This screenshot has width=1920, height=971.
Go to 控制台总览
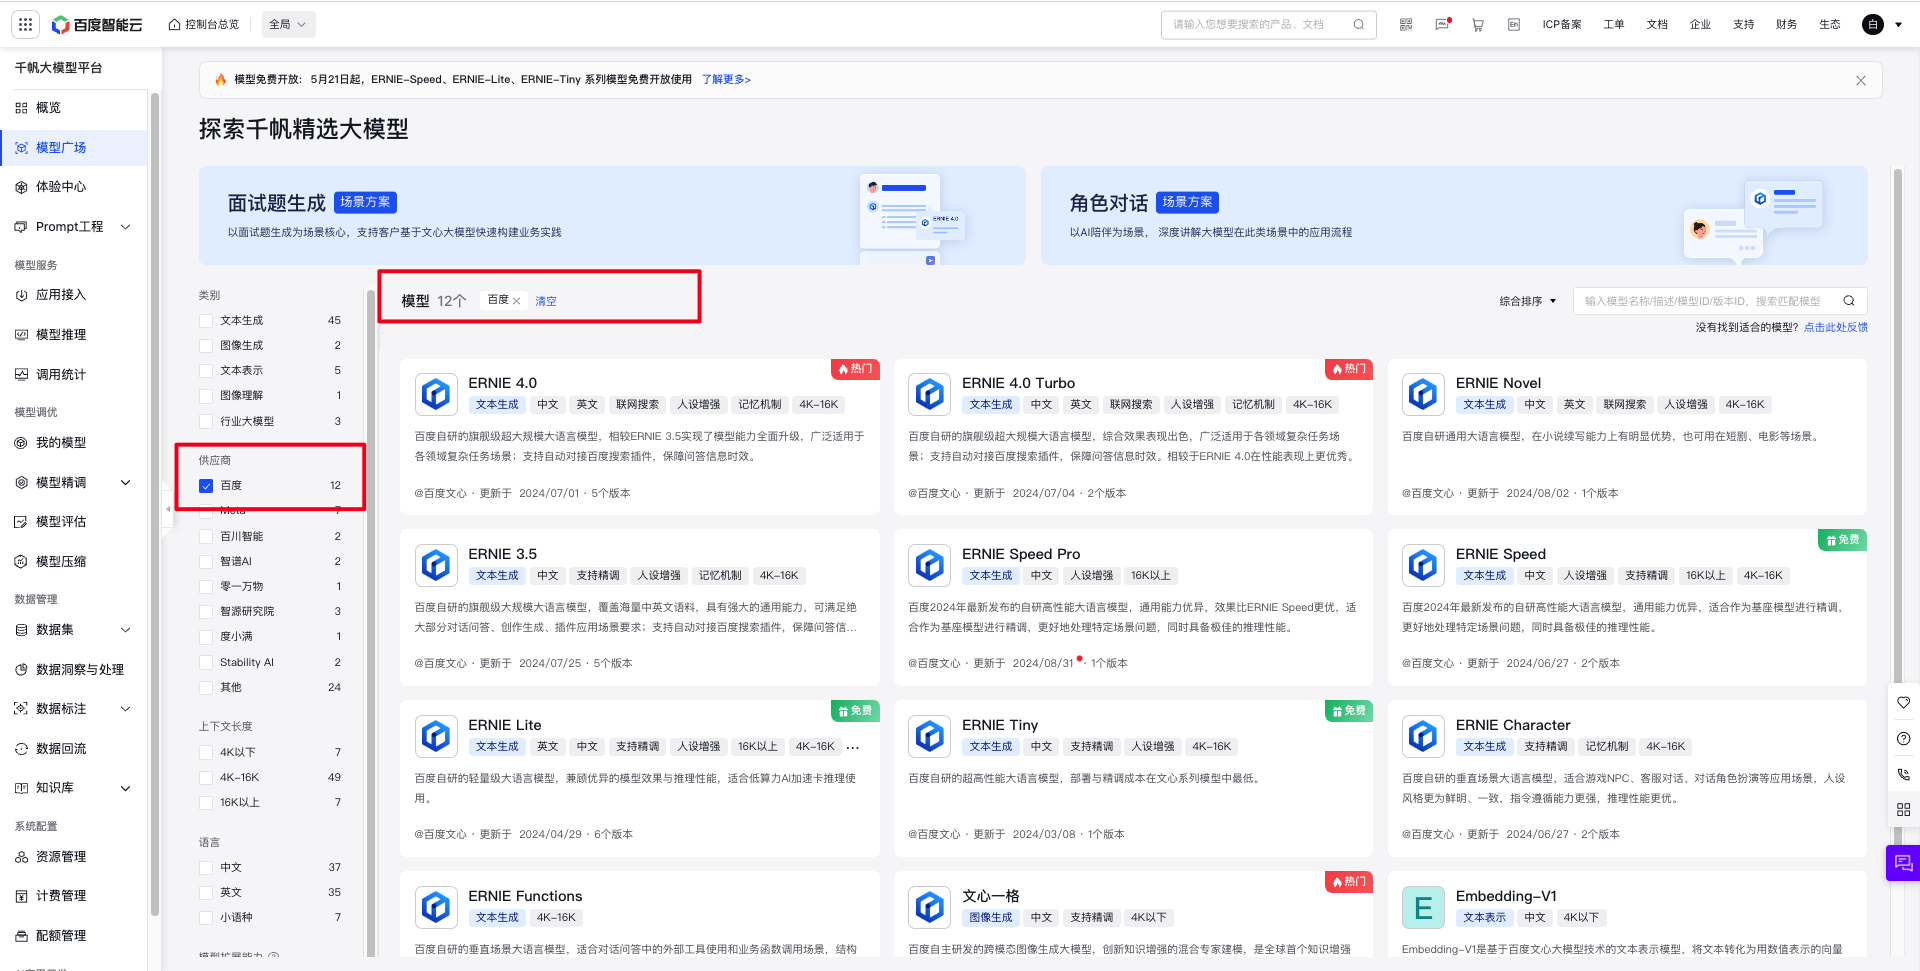[204, 24]
